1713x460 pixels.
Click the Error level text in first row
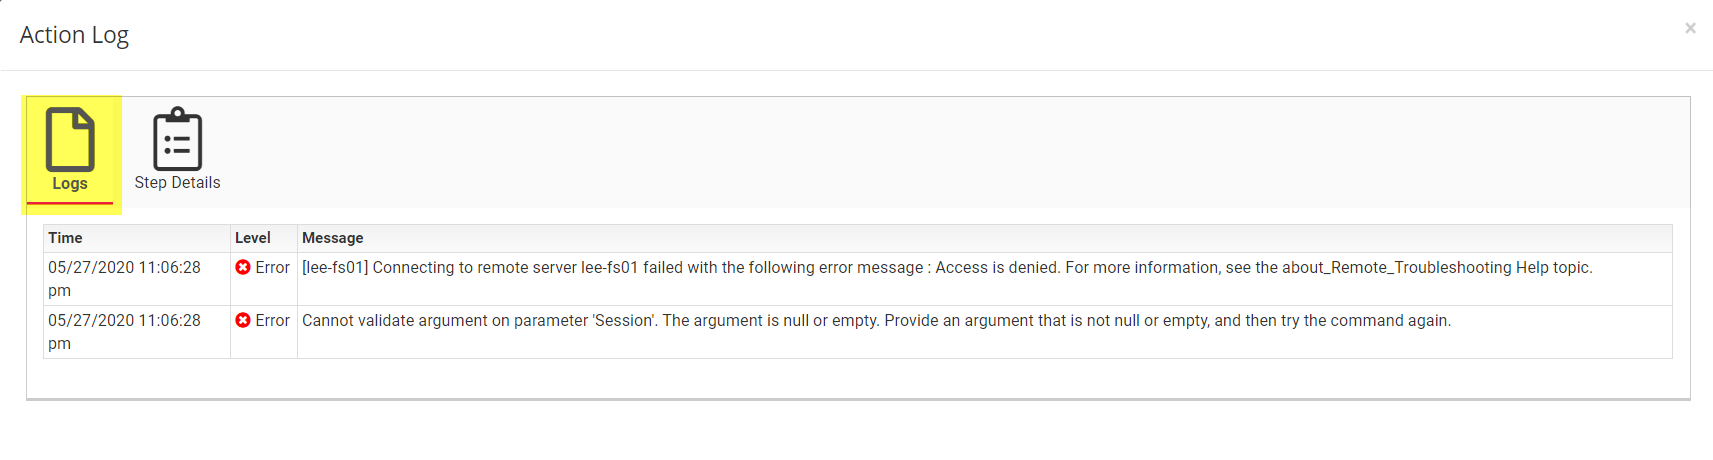272,267
